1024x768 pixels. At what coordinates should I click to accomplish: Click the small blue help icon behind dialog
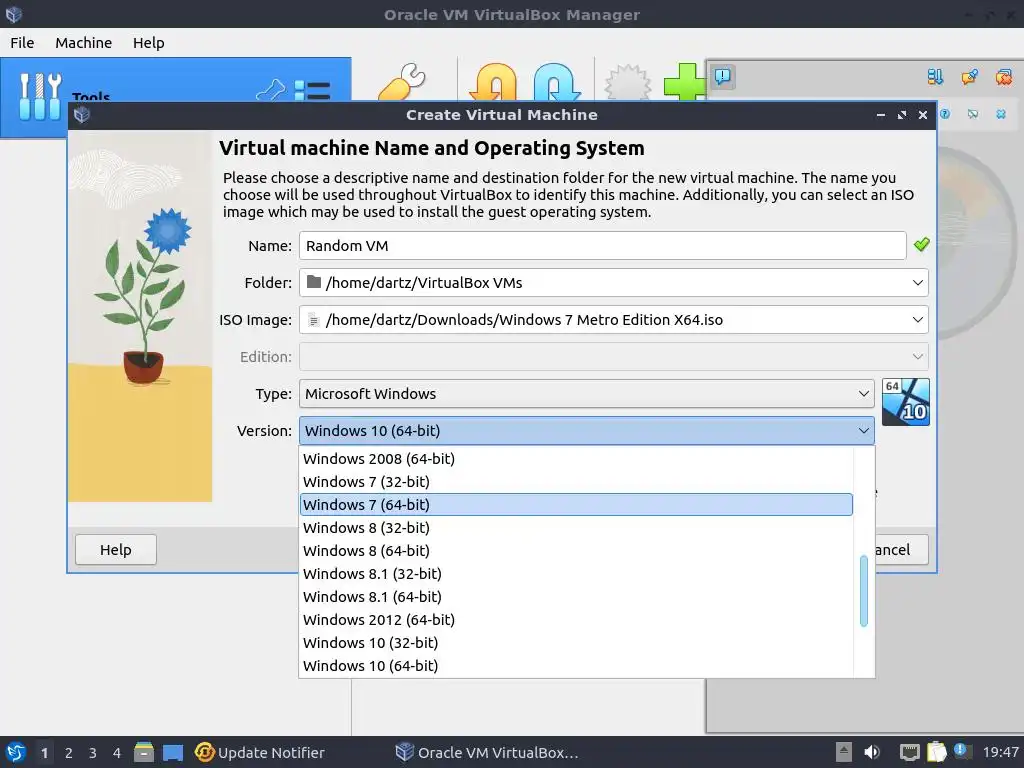point(945,114)
